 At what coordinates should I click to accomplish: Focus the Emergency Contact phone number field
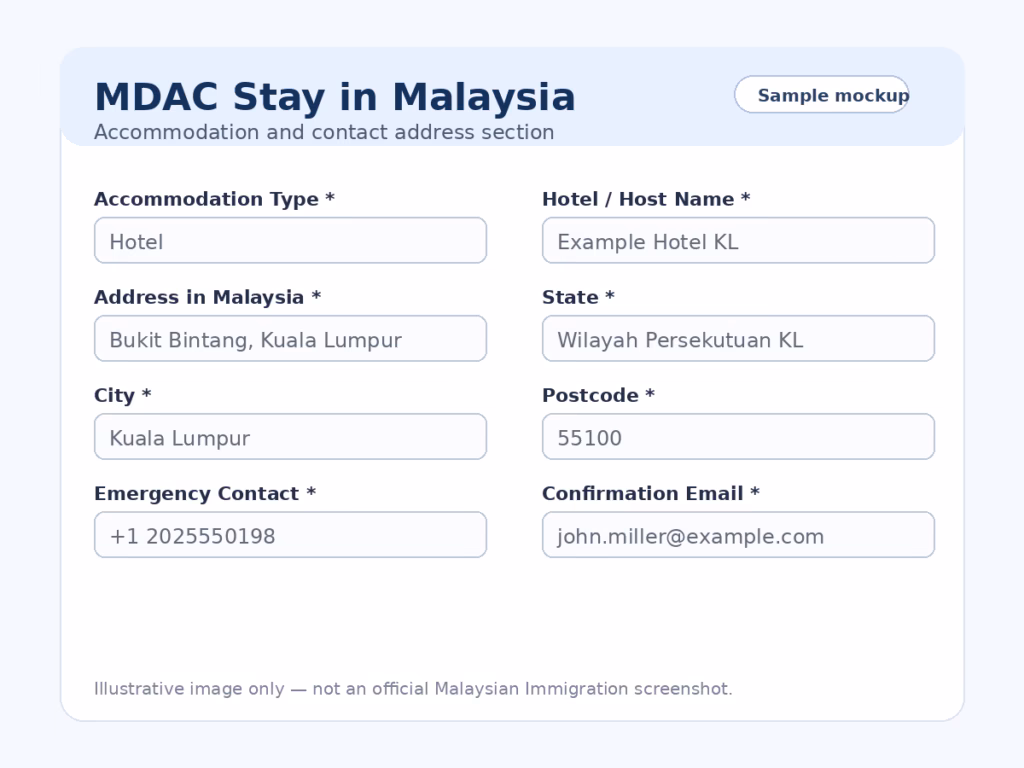point(290,534)
